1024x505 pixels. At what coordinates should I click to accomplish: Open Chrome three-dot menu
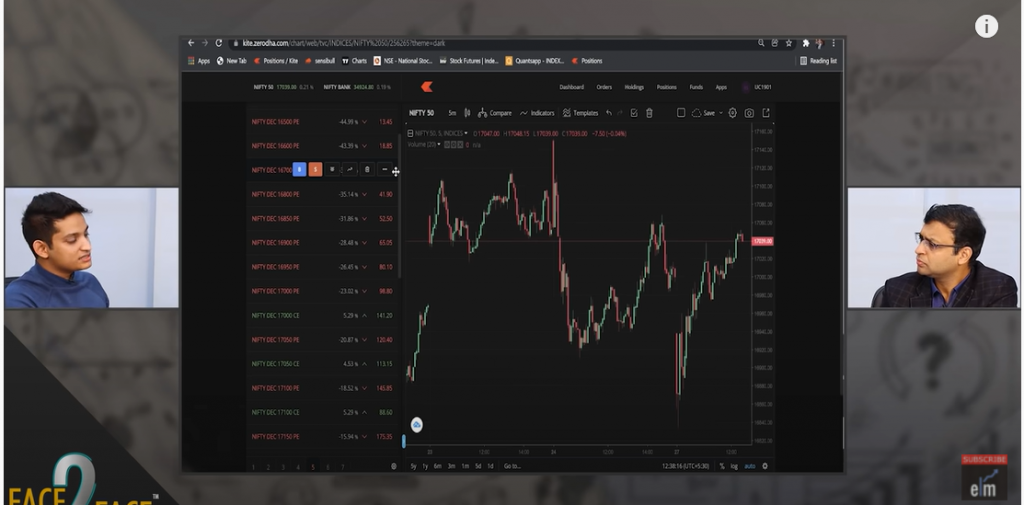[x=833, y=43]
